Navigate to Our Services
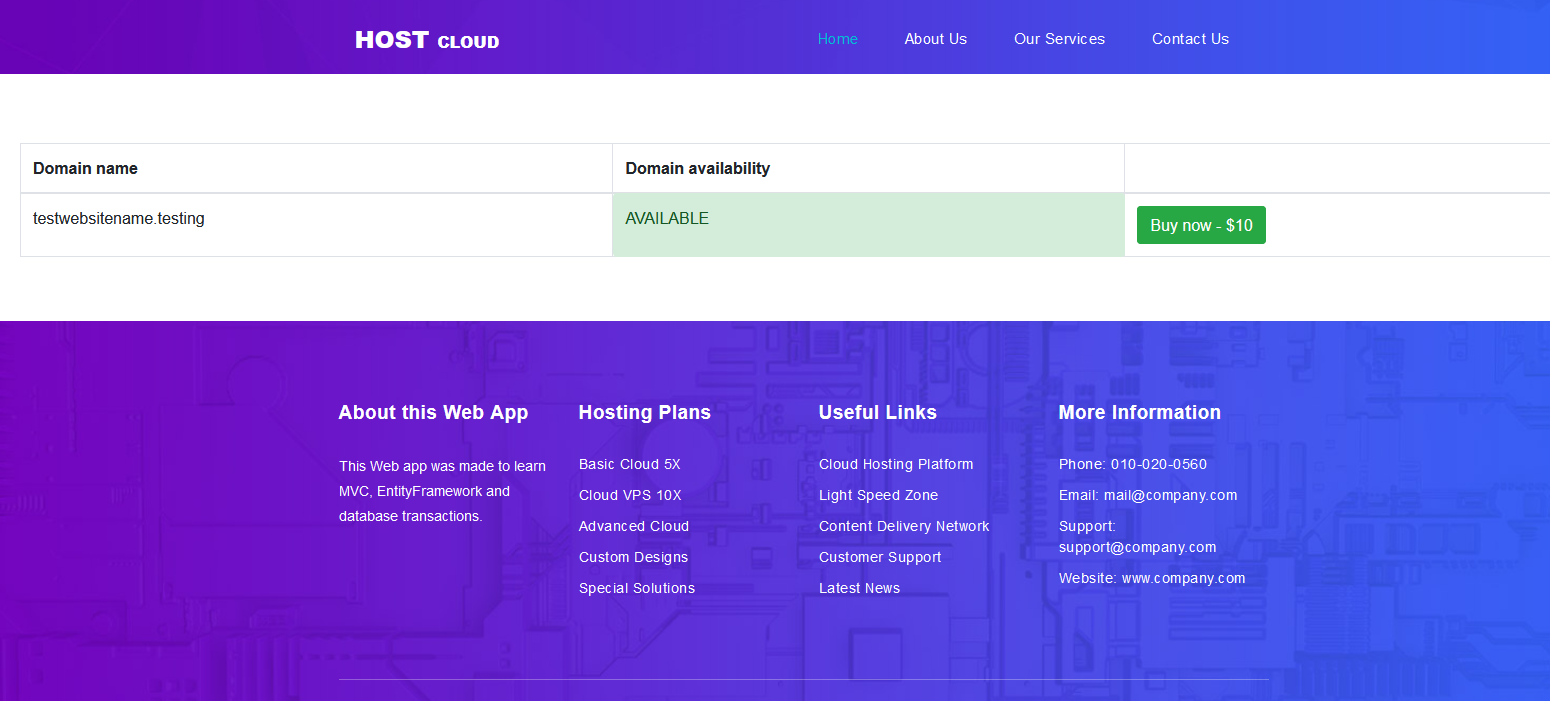Screen dimensions: 1550x701 pyautogui.click(x=1059, y=39)
